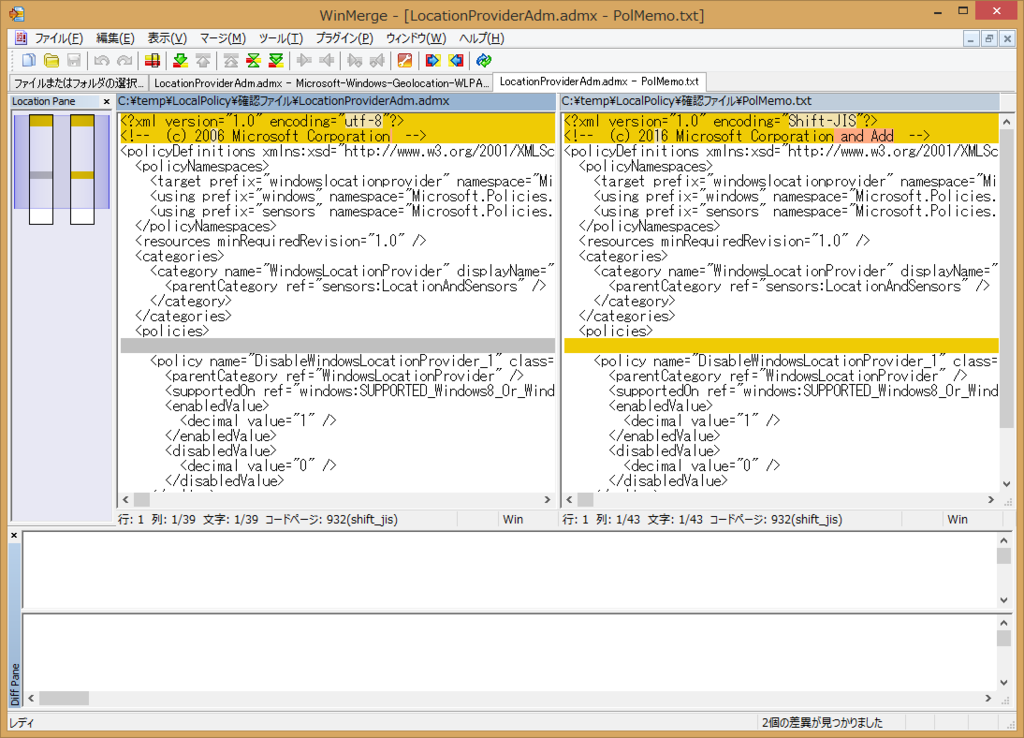
Task: Click right pane vertical scrollbar down arrow
Action: coord(1006,484)
